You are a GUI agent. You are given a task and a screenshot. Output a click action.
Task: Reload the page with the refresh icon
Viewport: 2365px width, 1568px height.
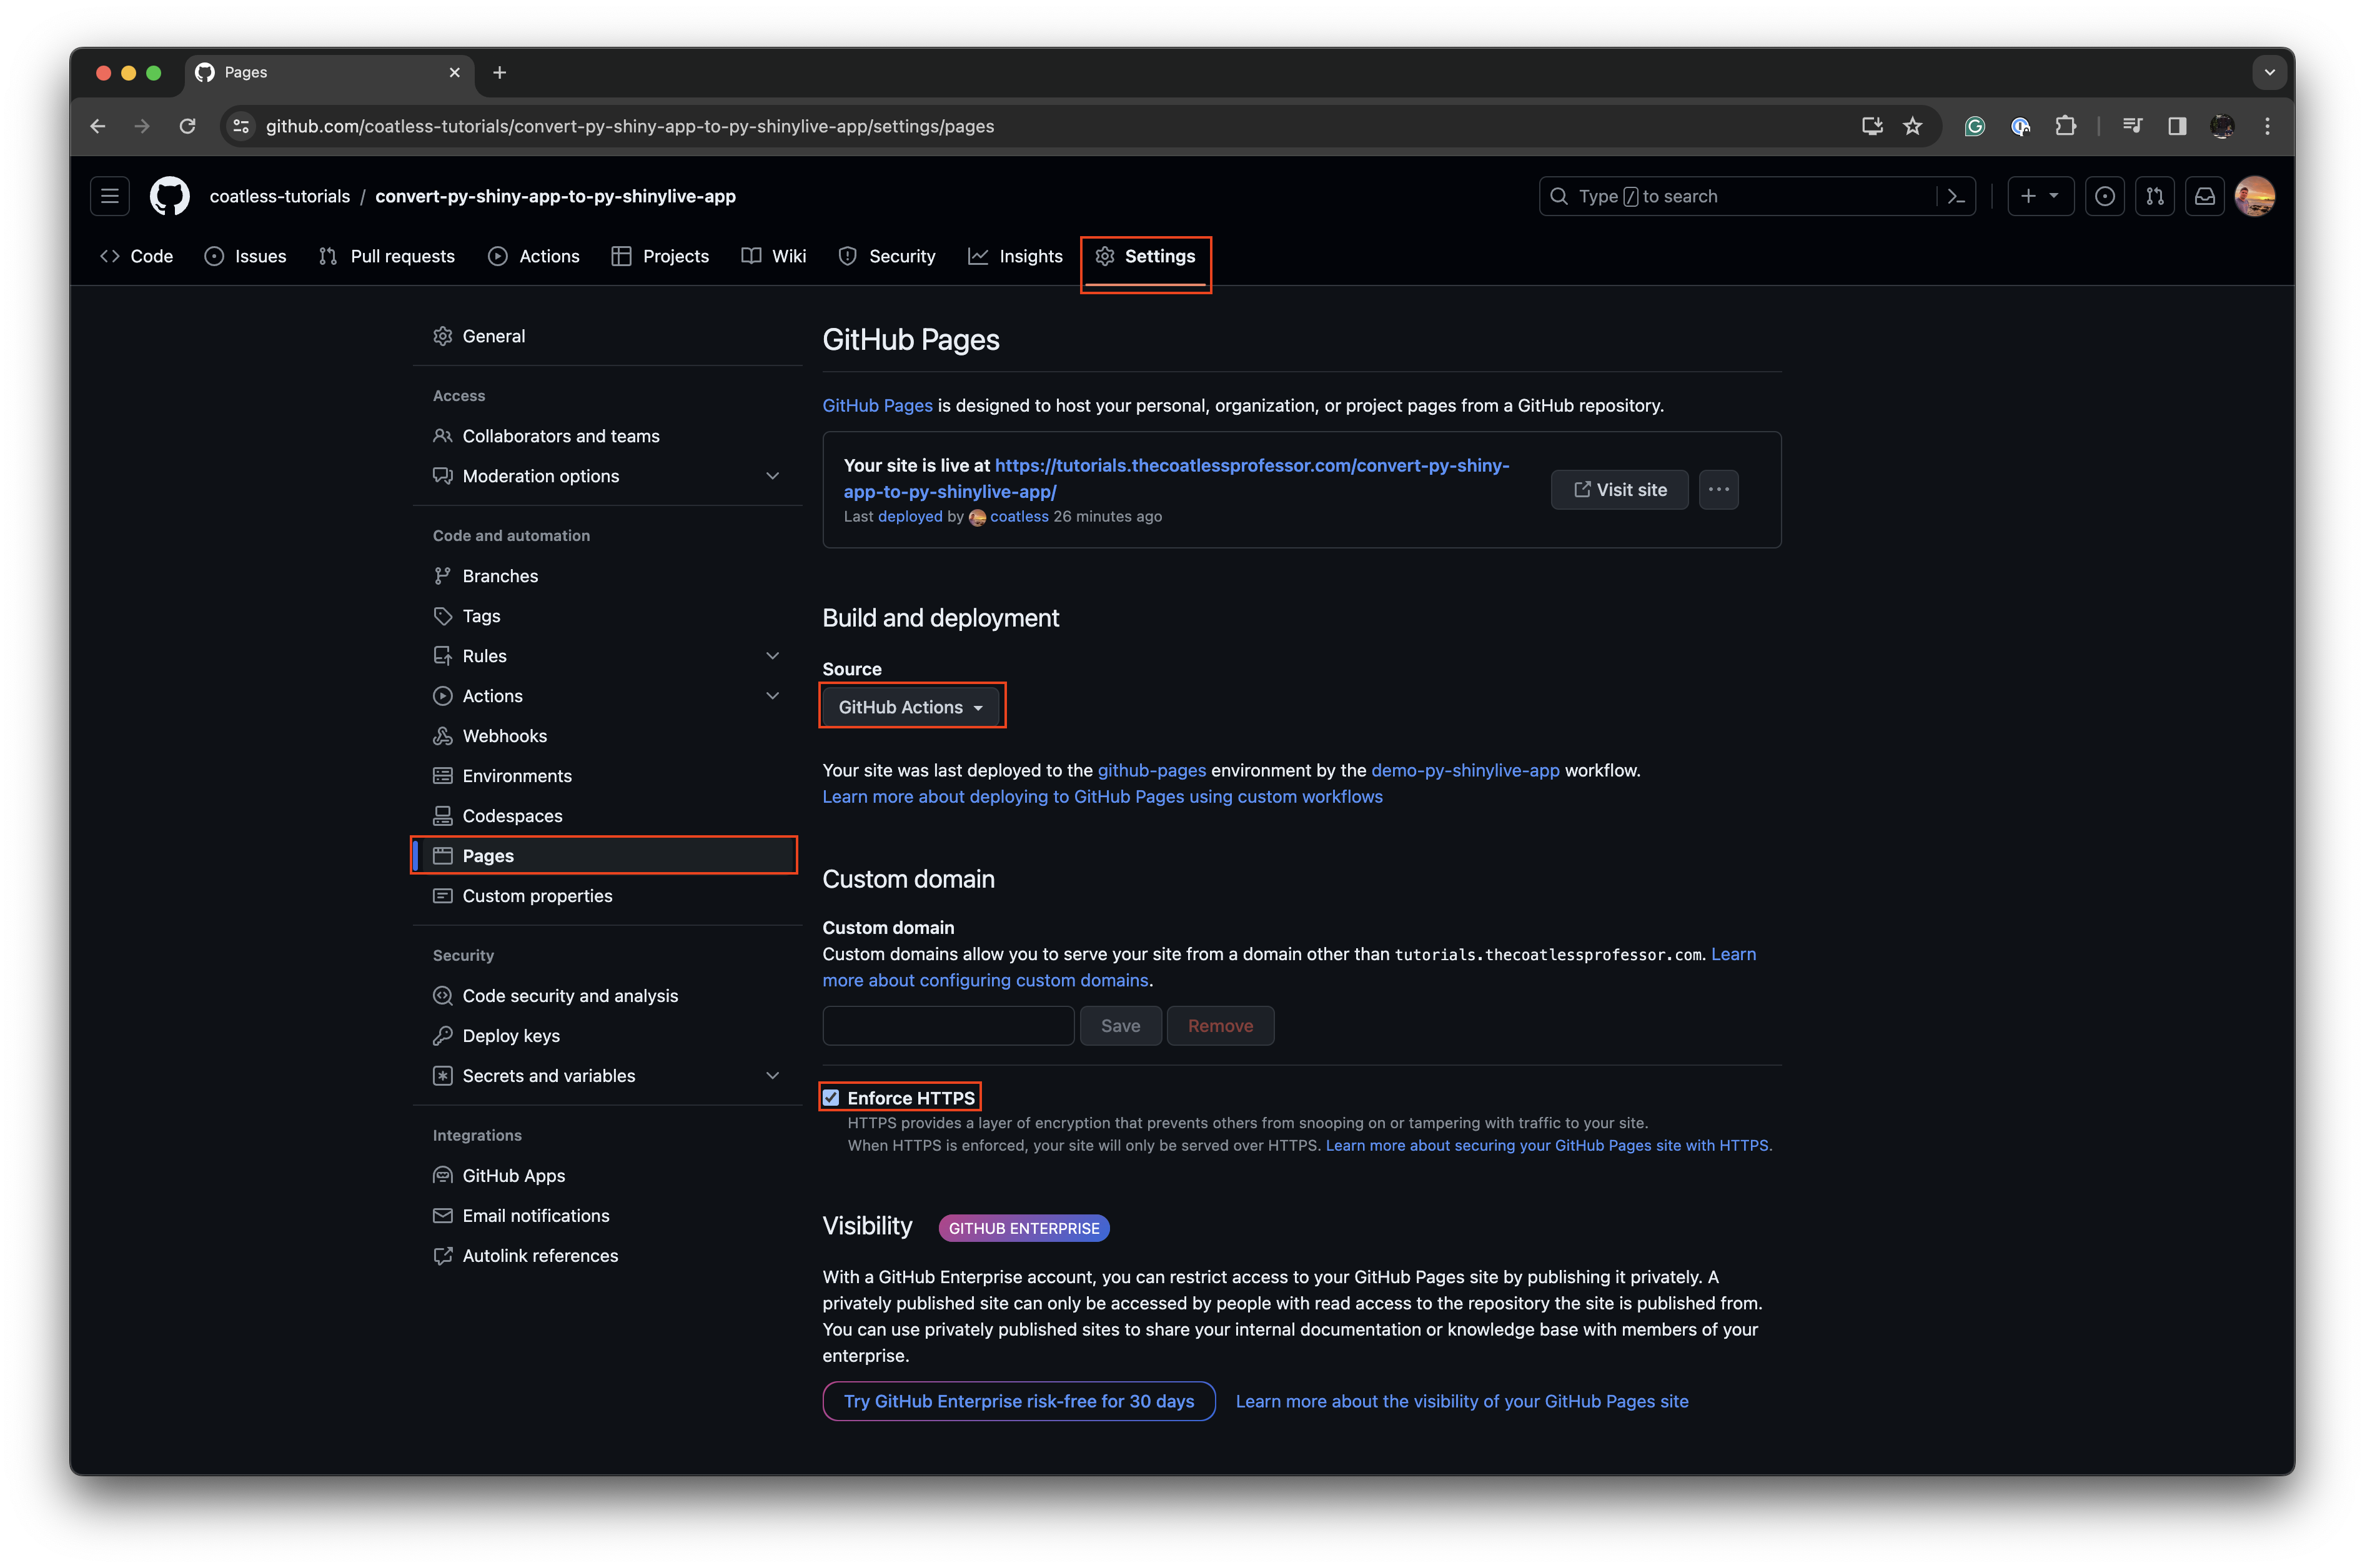pyautogui.click(x=187, y=126)
